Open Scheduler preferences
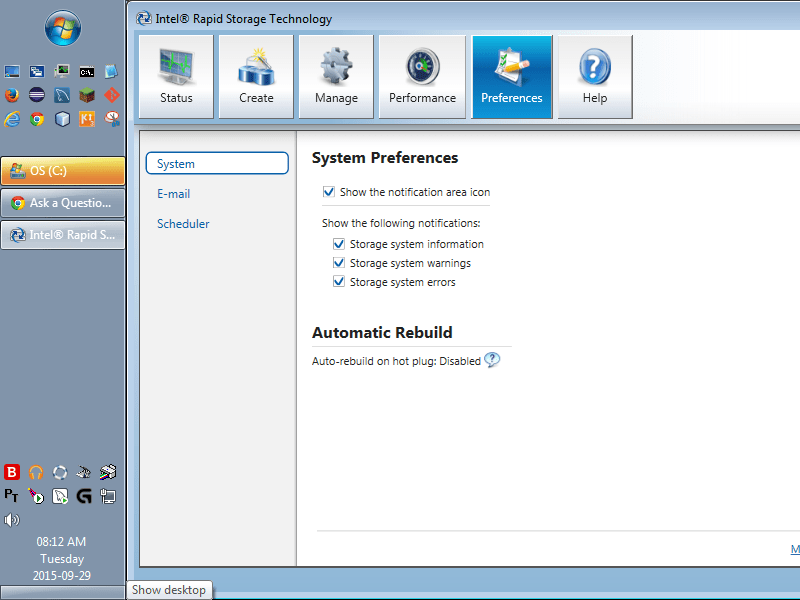The image size is (800, 600). tap(183, 223)
